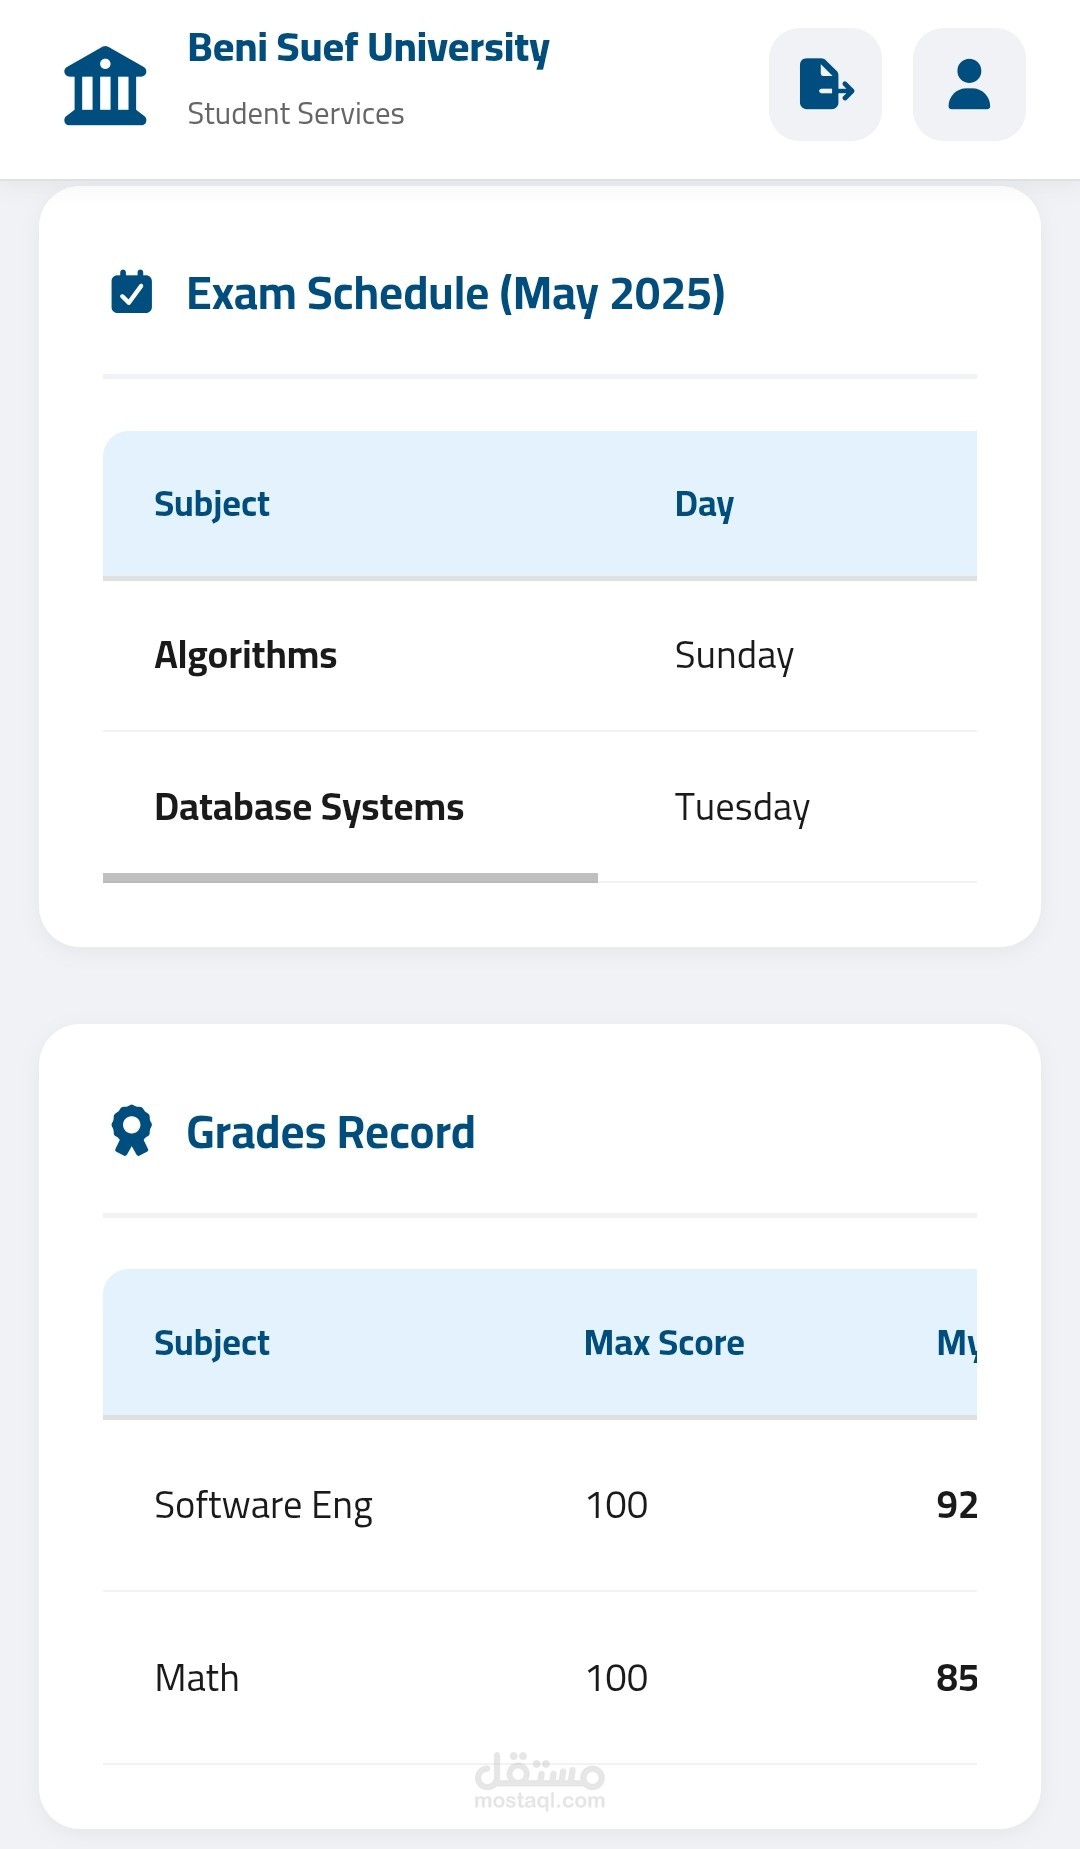Click the calendar check icon
Screen dimensions: 1080x1849
(131, 293)
